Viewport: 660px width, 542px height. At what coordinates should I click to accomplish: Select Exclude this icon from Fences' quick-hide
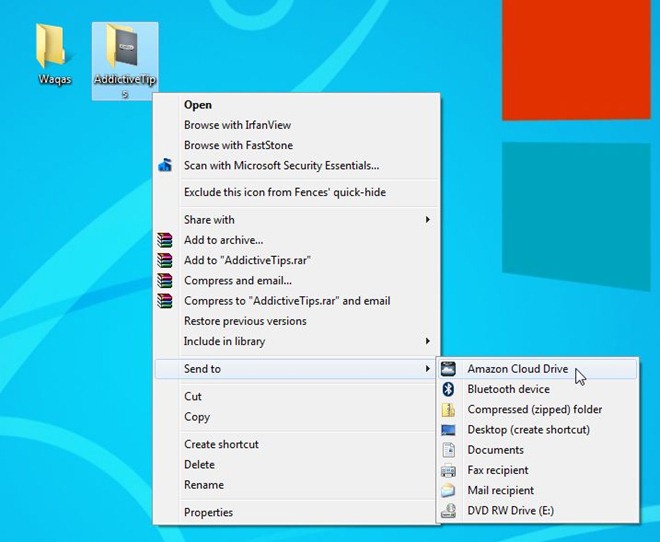pyautogui.click(x=296, y=192)
